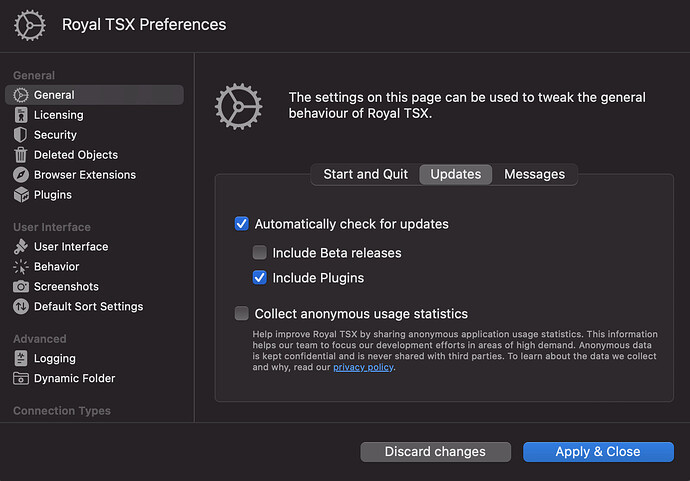The height and width of the screenshot is (481, 690).
Task: Click the Screenshots camera icon
Action: pyautogui.click(x=21, y=287)
